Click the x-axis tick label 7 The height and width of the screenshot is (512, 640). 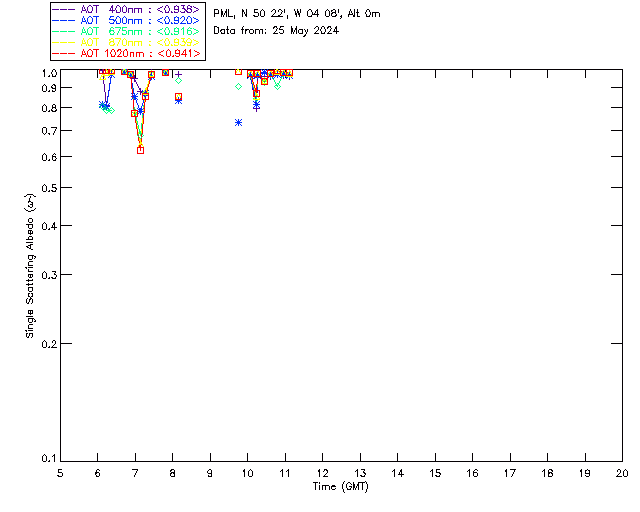[x=135, y=473]
